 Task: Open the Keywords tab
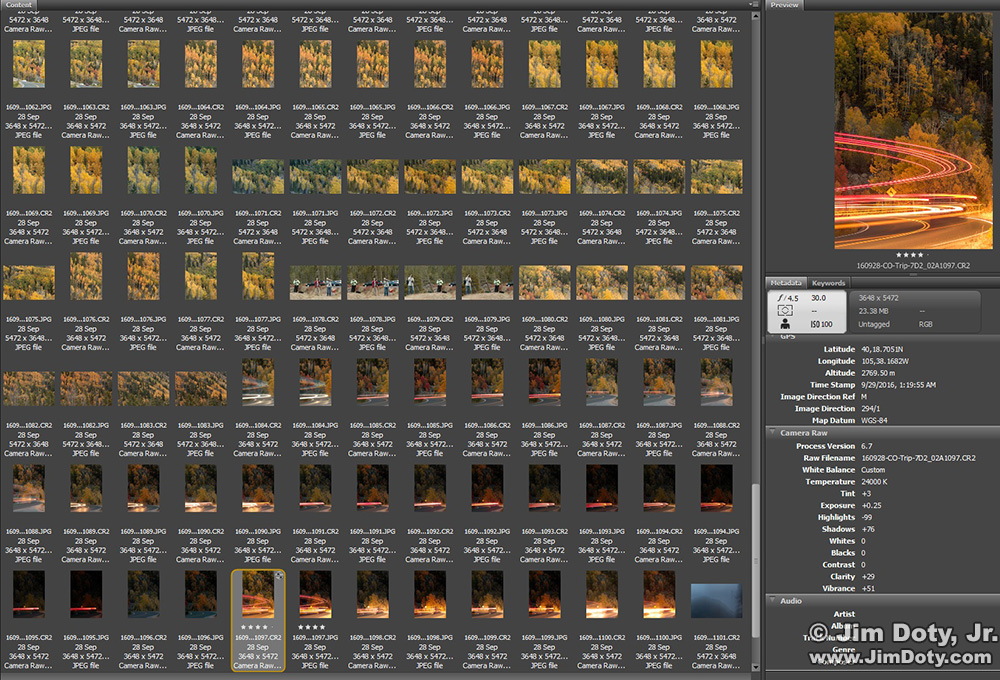(828, 283)
